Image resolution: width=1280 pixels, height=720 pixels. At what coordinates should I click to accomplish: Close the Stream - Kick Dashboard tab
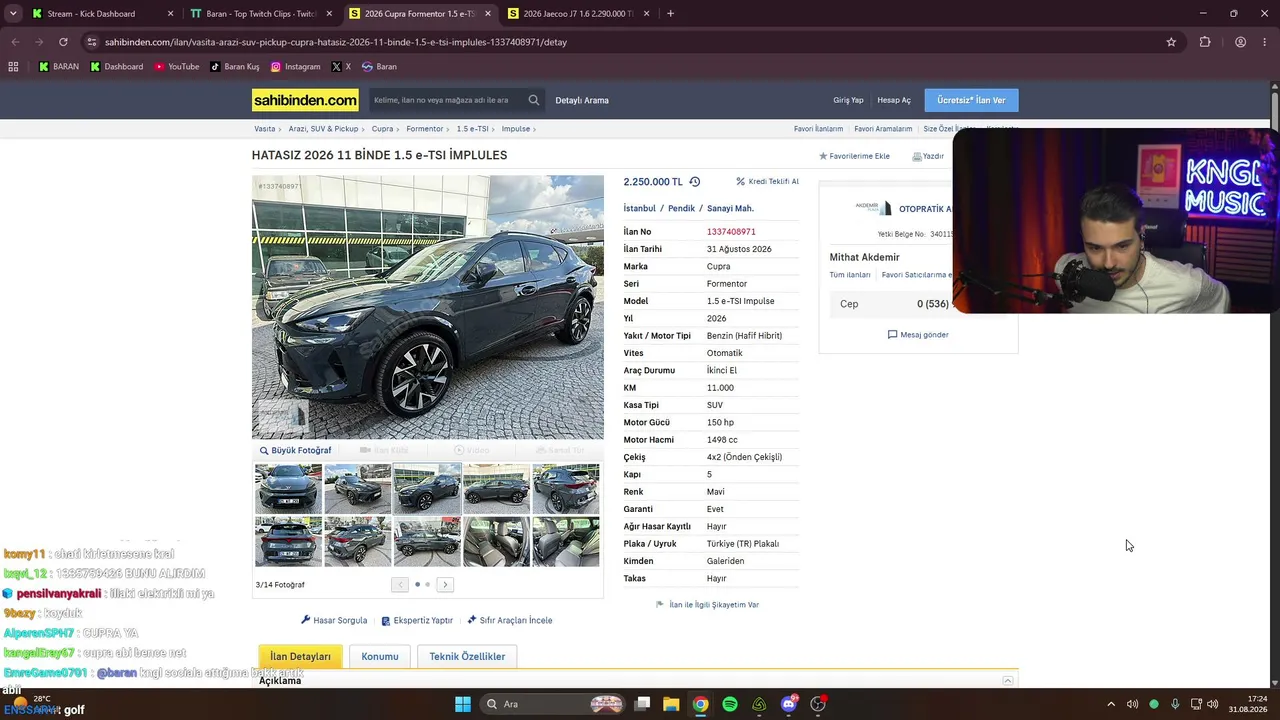pyautogui.click(x=170, y=14)
